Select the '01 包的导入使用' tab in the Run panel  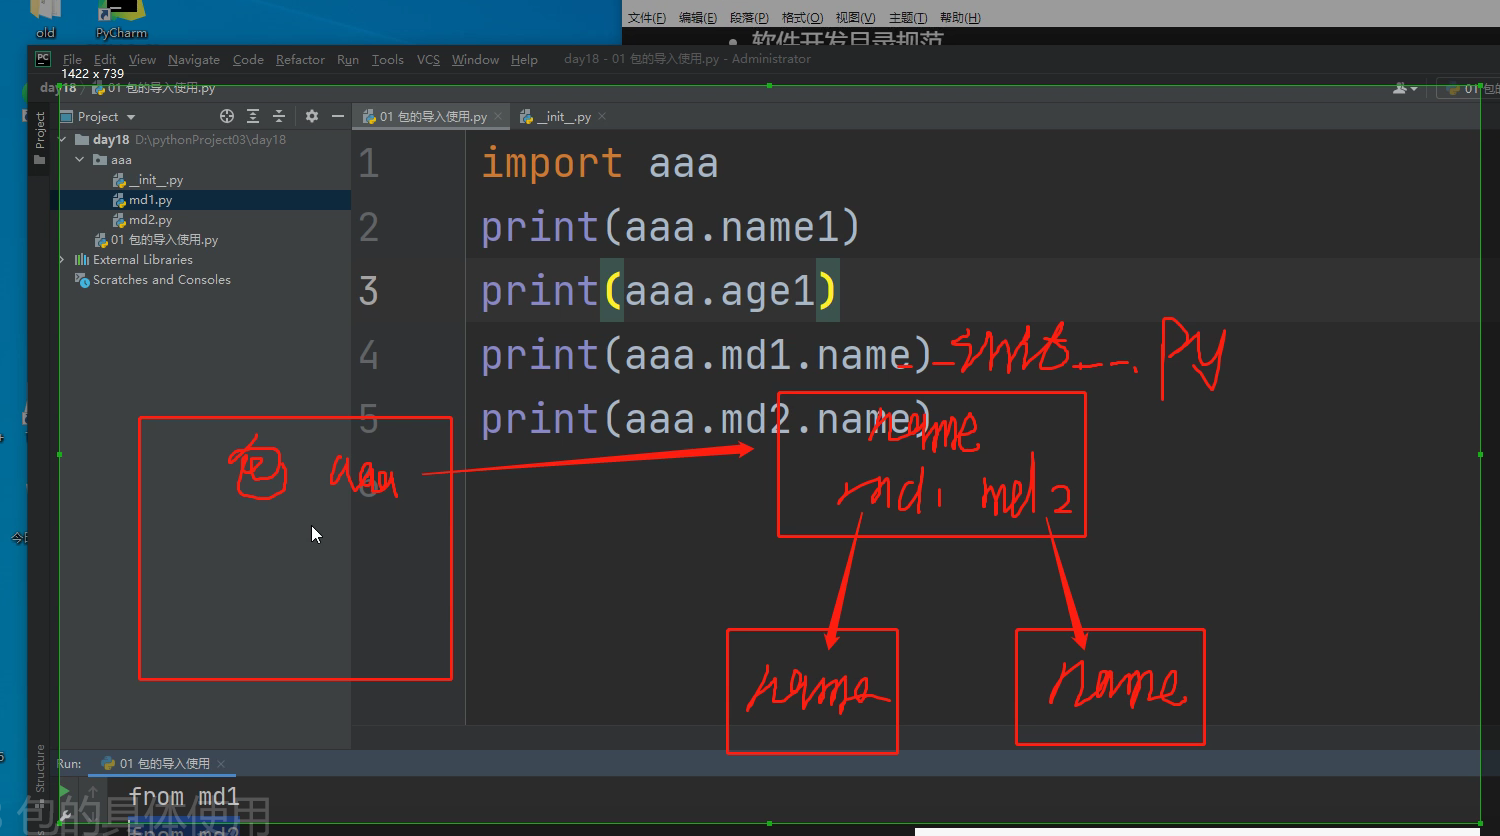[x=163, y=763]
